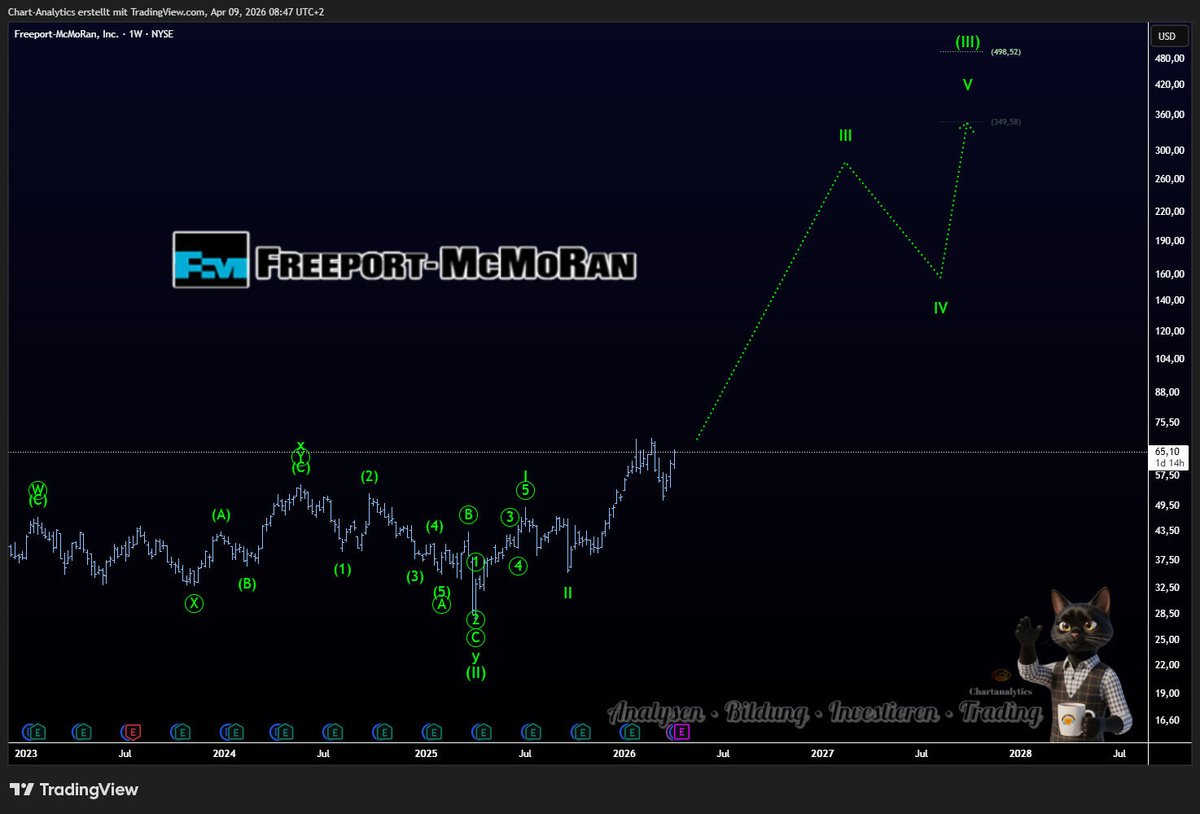Click the 16,60 price axis label
Image resolution: width=1200 pixels, height=814 pixels.
(1170, 720)
